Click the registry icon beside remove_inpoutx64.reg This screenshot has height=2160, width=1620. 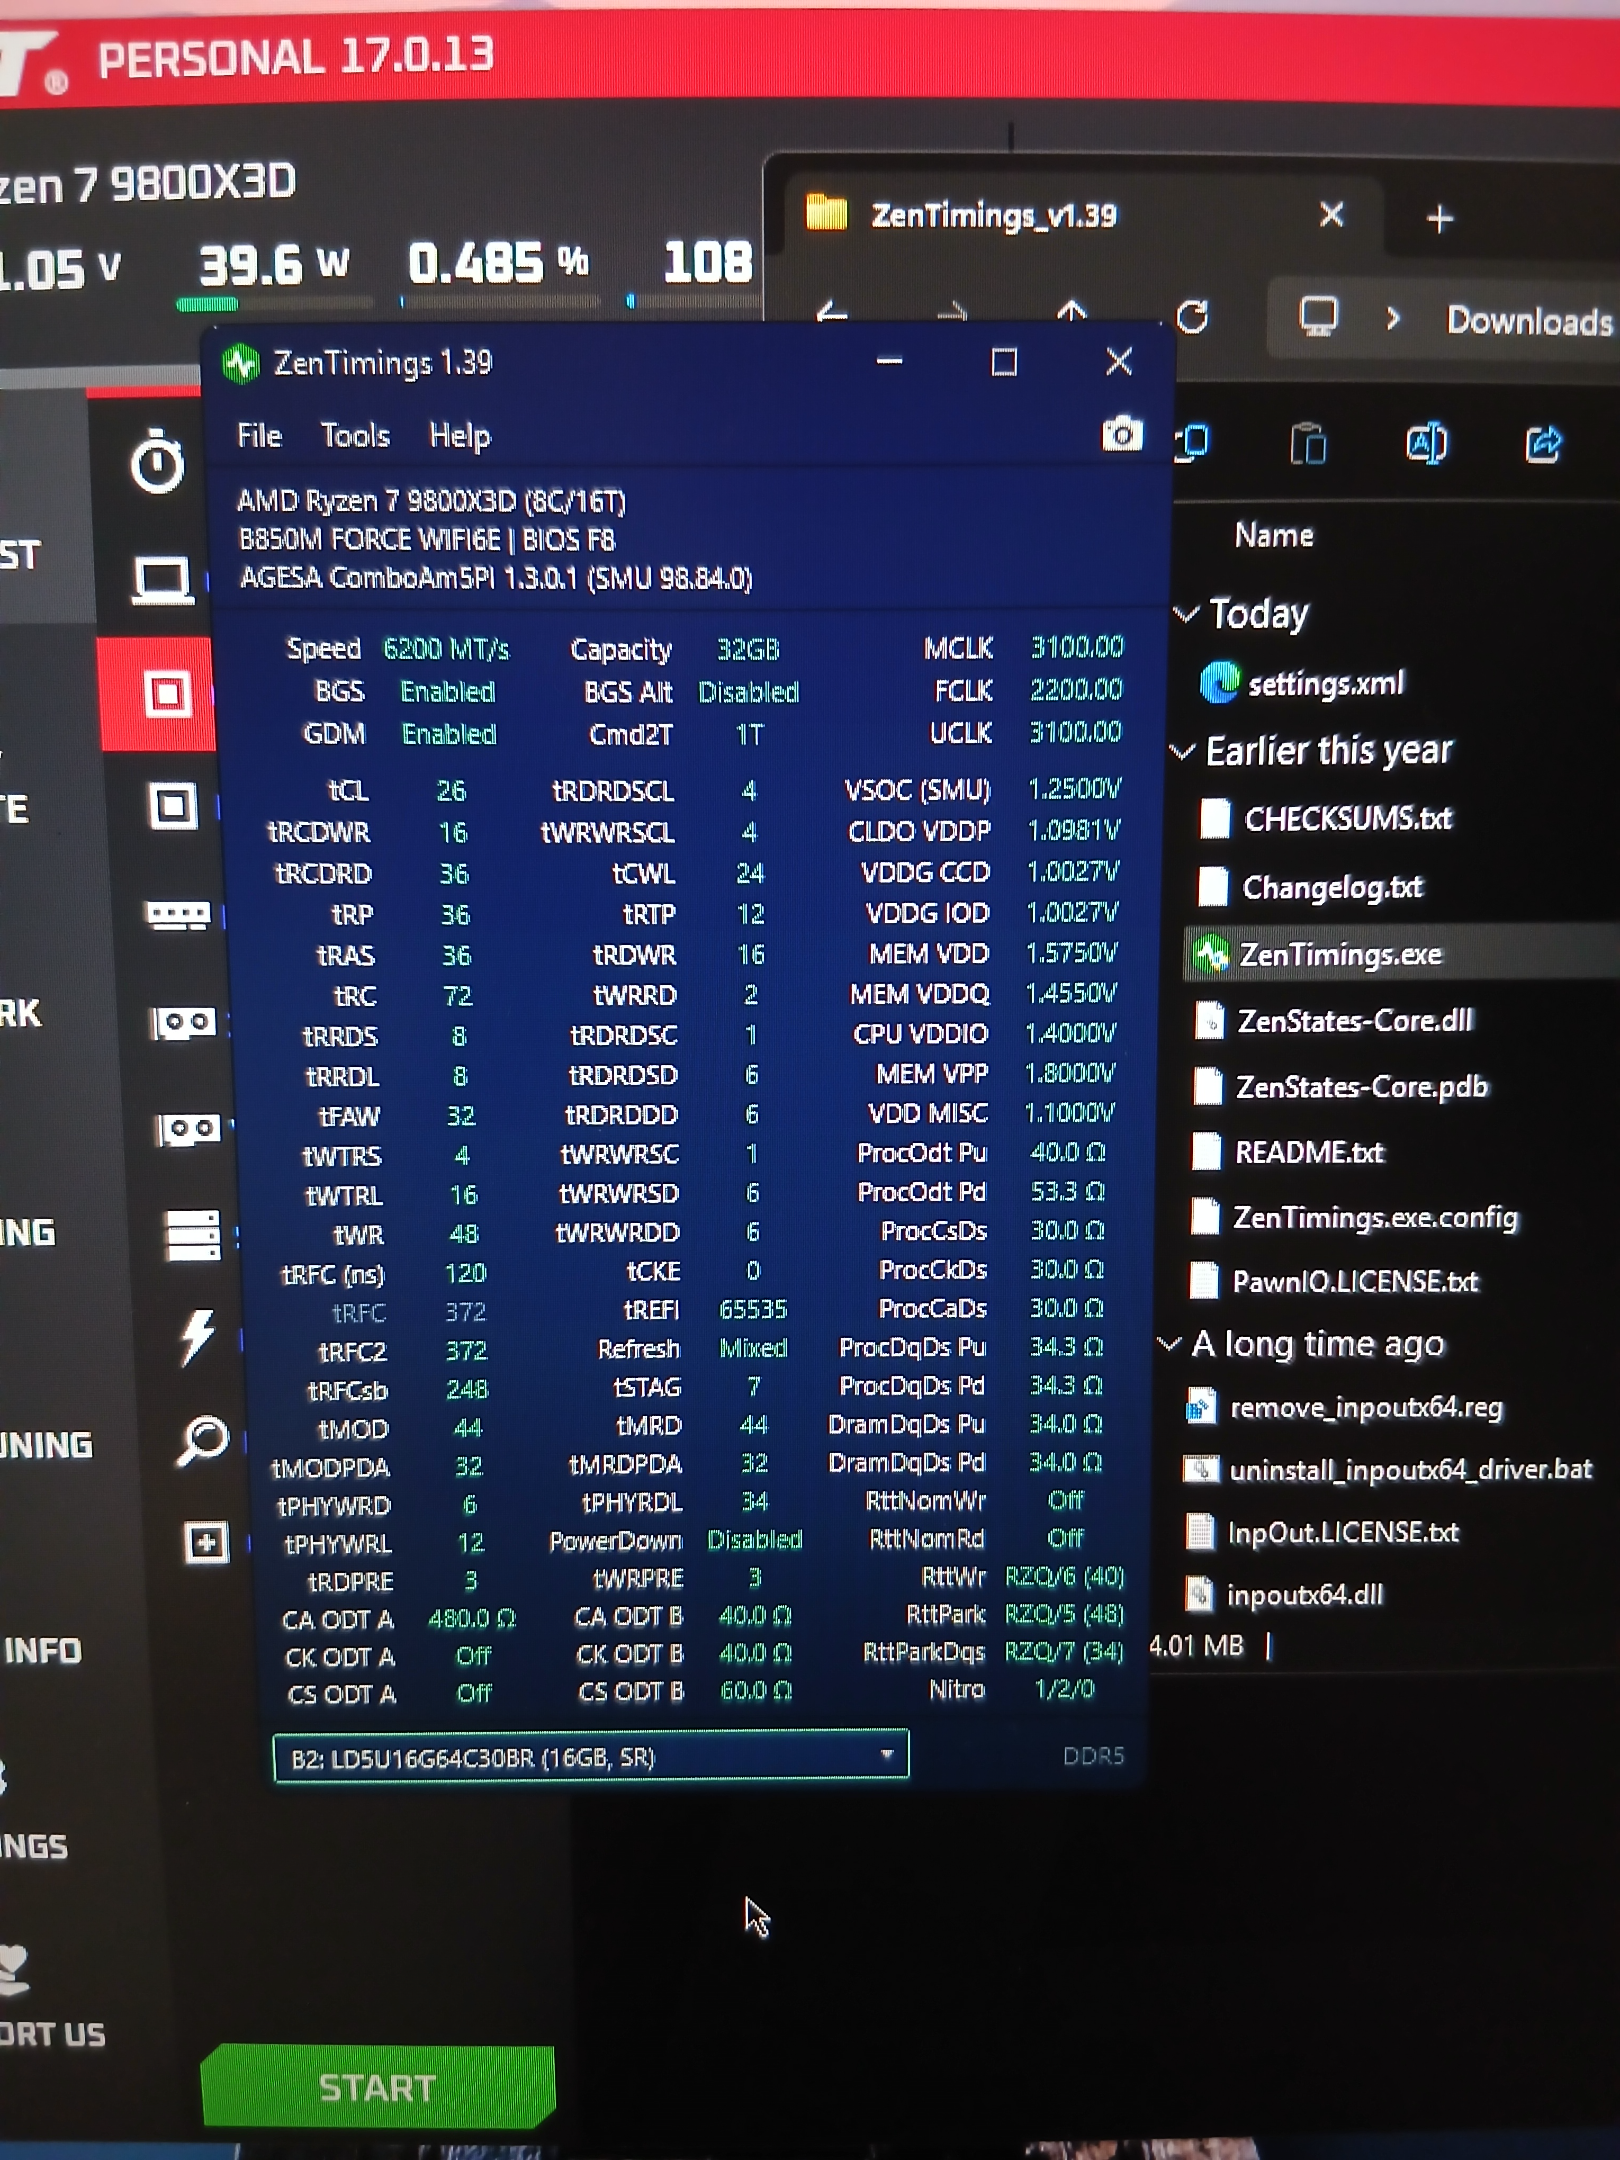(x=1200, y=1406)
